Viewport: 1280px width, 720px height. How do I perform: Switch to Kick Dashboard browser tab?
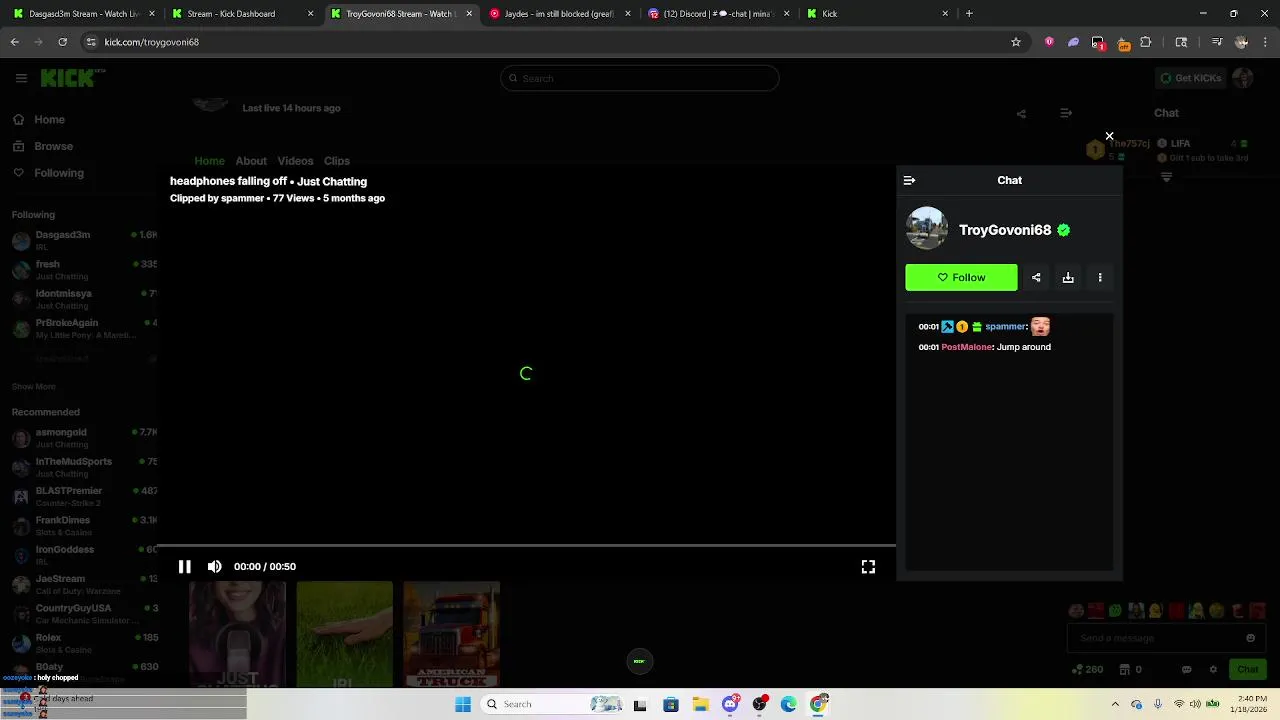coord(240,14)
